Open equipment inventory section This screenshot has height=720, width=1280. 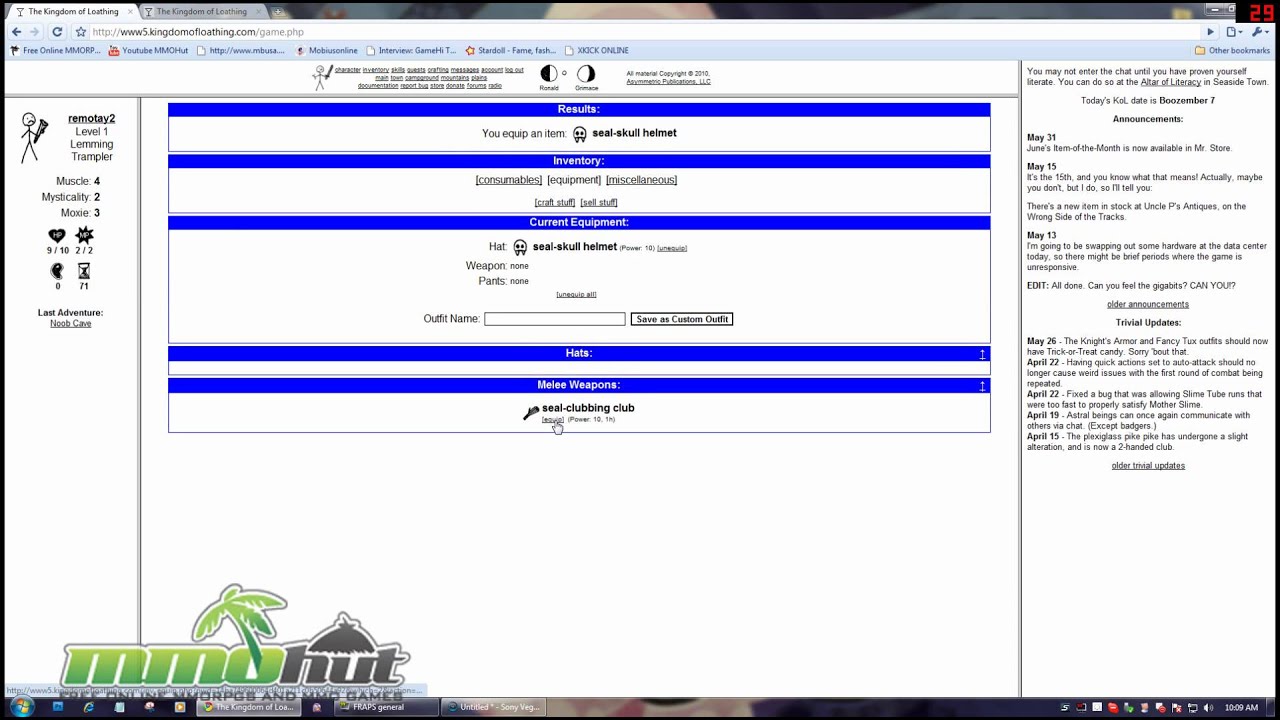(x=574, y=180)
